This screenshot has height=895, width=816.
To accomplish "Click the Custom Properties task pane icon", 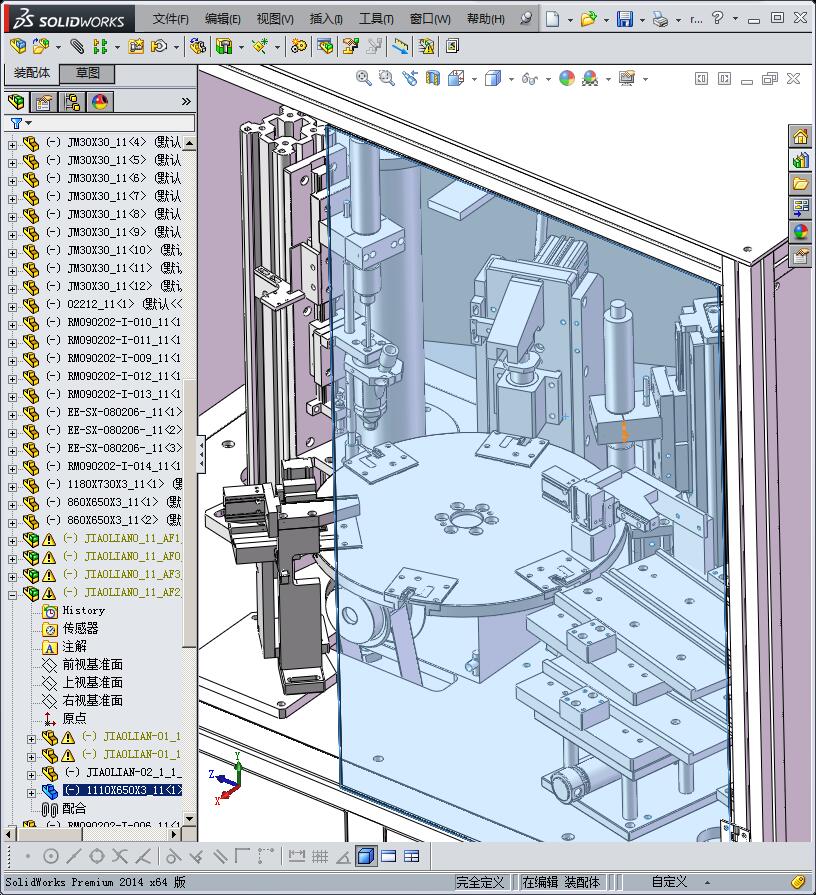I will [800, 256].
